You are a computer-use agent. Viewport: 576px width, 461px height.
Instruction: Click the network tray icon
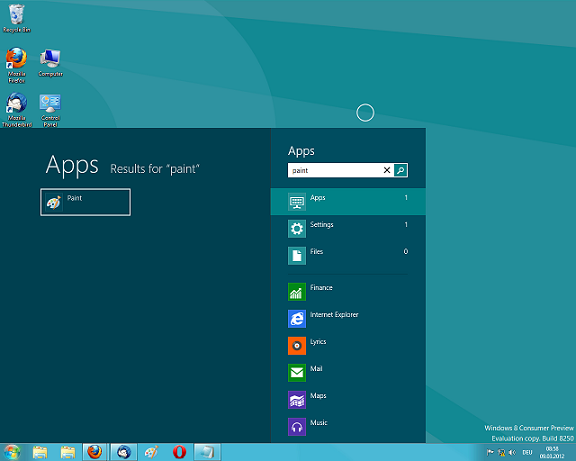(501, 453)
